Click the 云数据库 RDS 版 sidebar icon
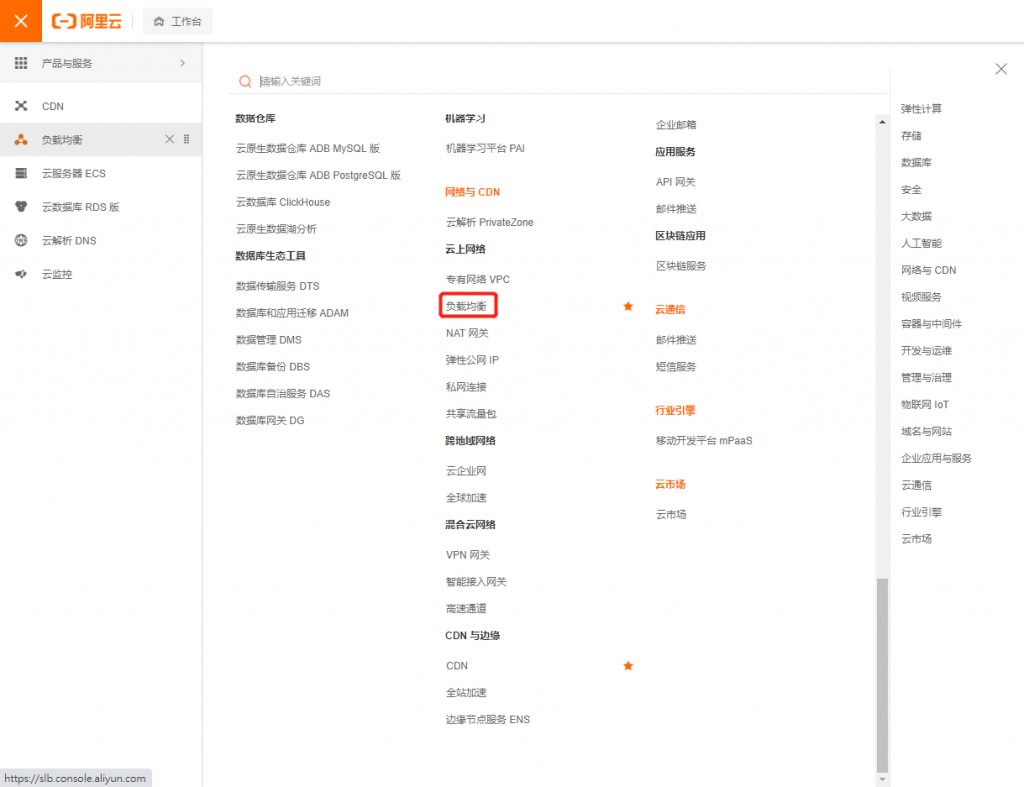Viewport: 1024px width, 787px height. point(21,206)
